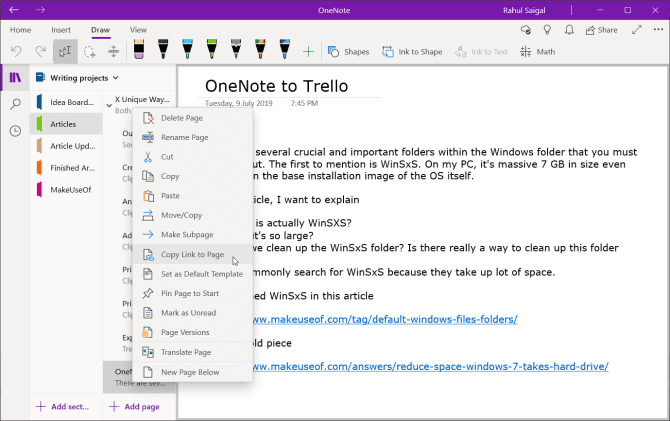Open the more options ellipsis menu
The width and height of the screenshot is (670, 421).
point(658,30)
